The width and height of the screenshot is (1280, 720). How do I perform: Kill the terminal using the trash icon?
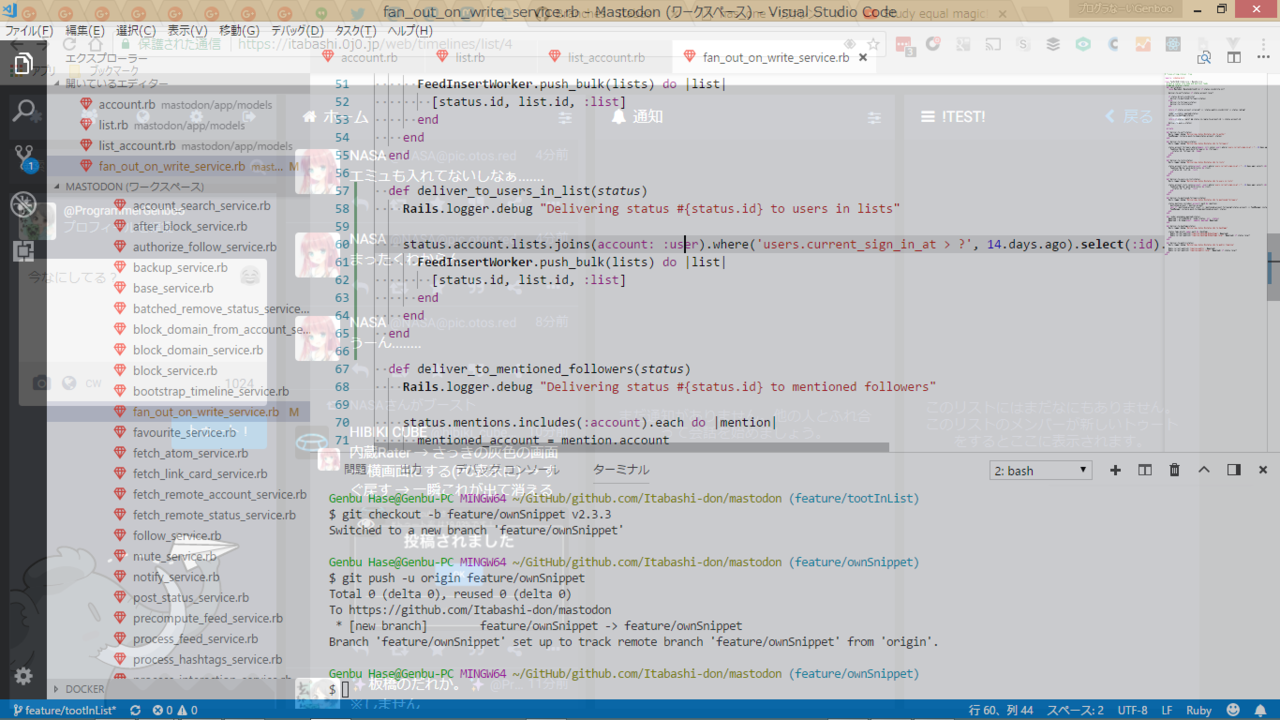tap(1174, 470)
